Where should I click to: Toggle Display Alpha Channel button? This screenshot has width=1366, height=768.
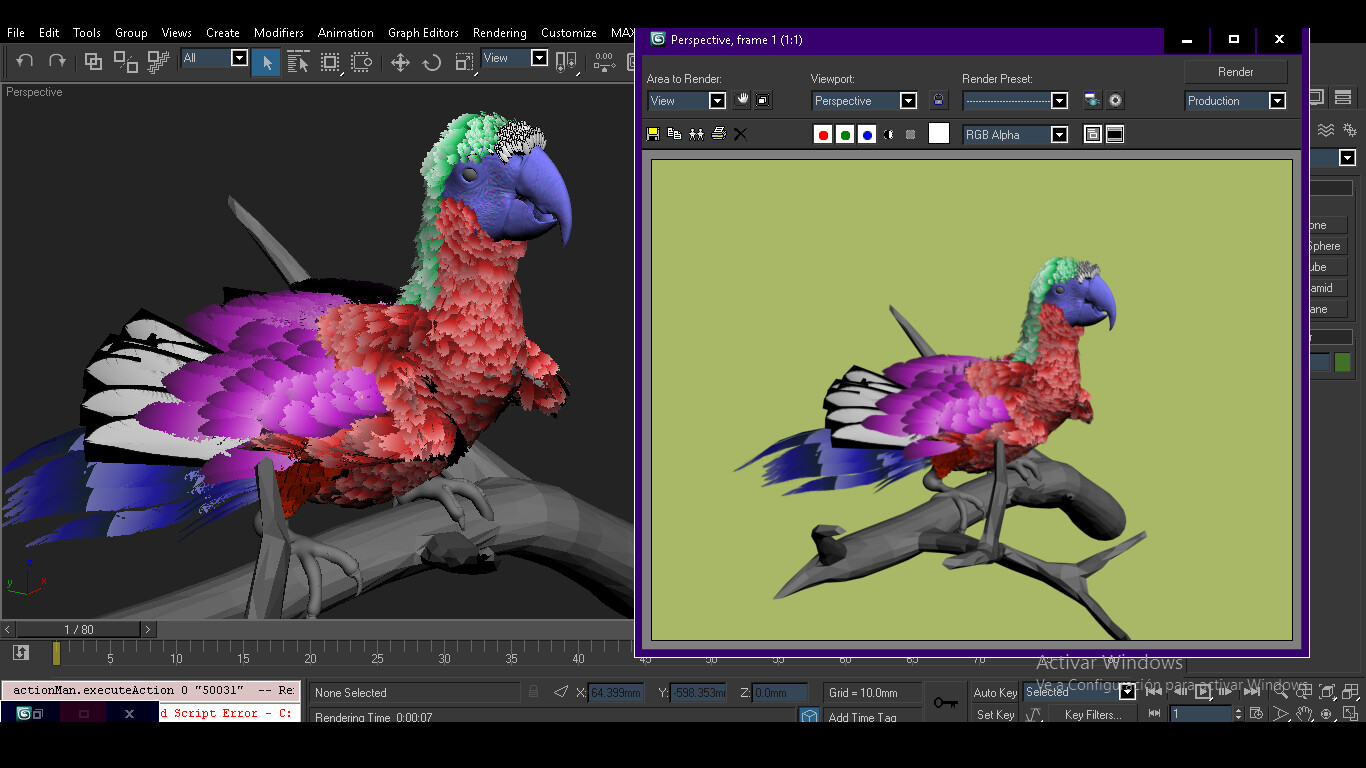coord(889,135)
